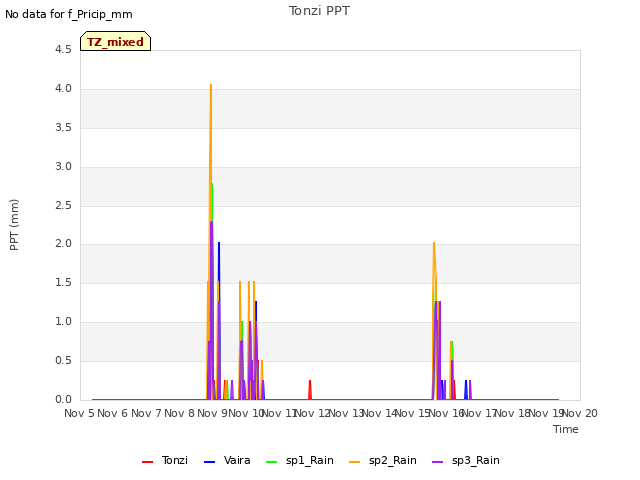The height and width of the screenshot is (480, 640).
Task: Click the orange sp2_Rain legend color marker
Action: (355, 462)
